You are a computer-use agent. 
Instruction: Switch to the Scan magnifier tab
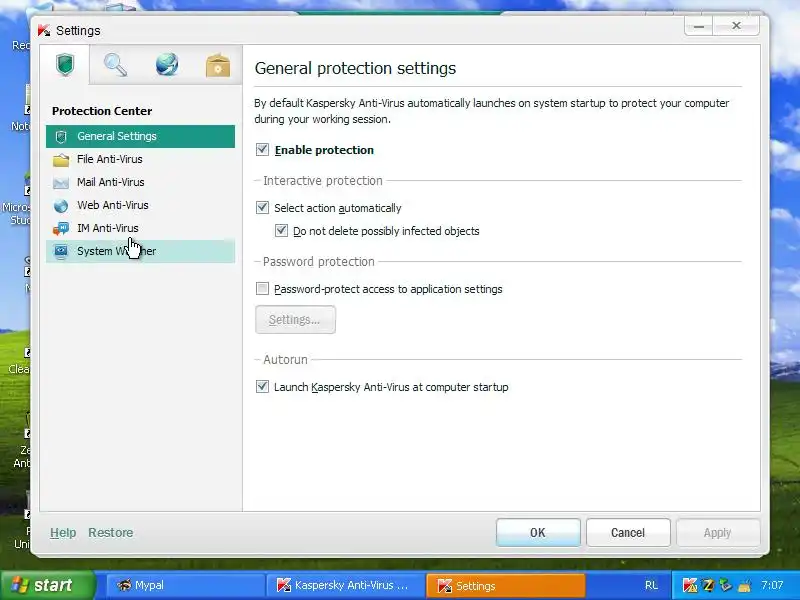click(115, 65)
